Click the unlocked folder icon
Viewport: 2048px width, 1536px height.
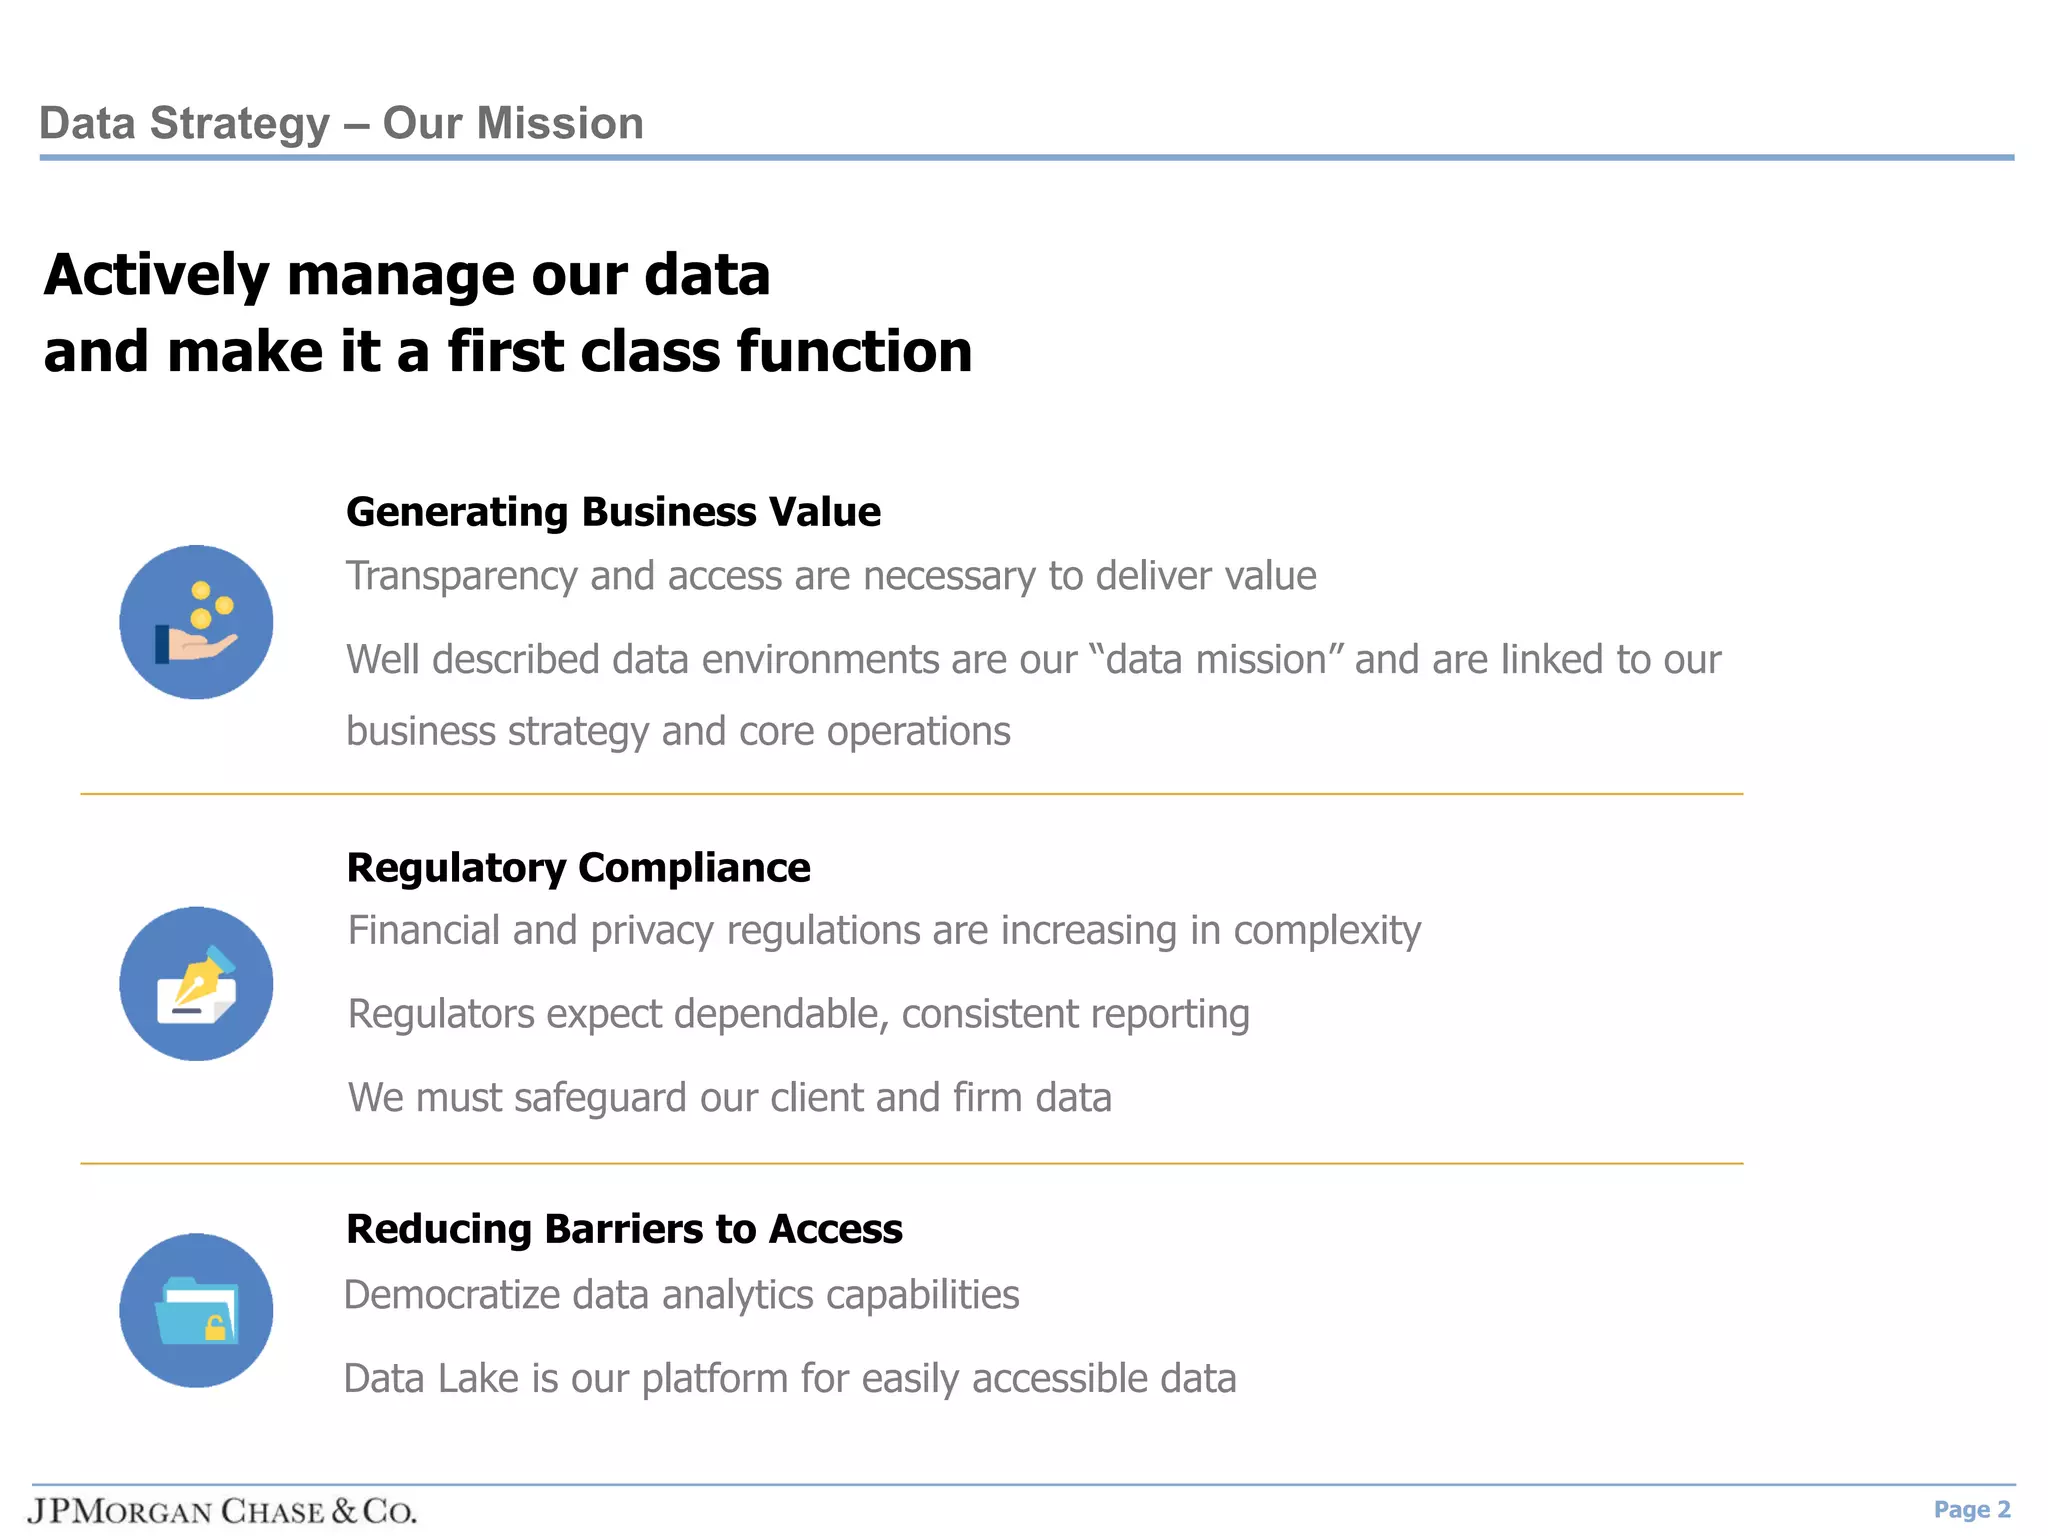tap(196, 1310)
